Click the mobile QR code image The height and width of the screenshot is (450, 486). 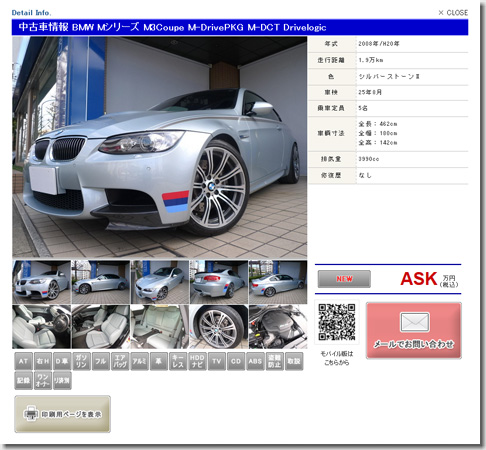[x=337, y=322]
